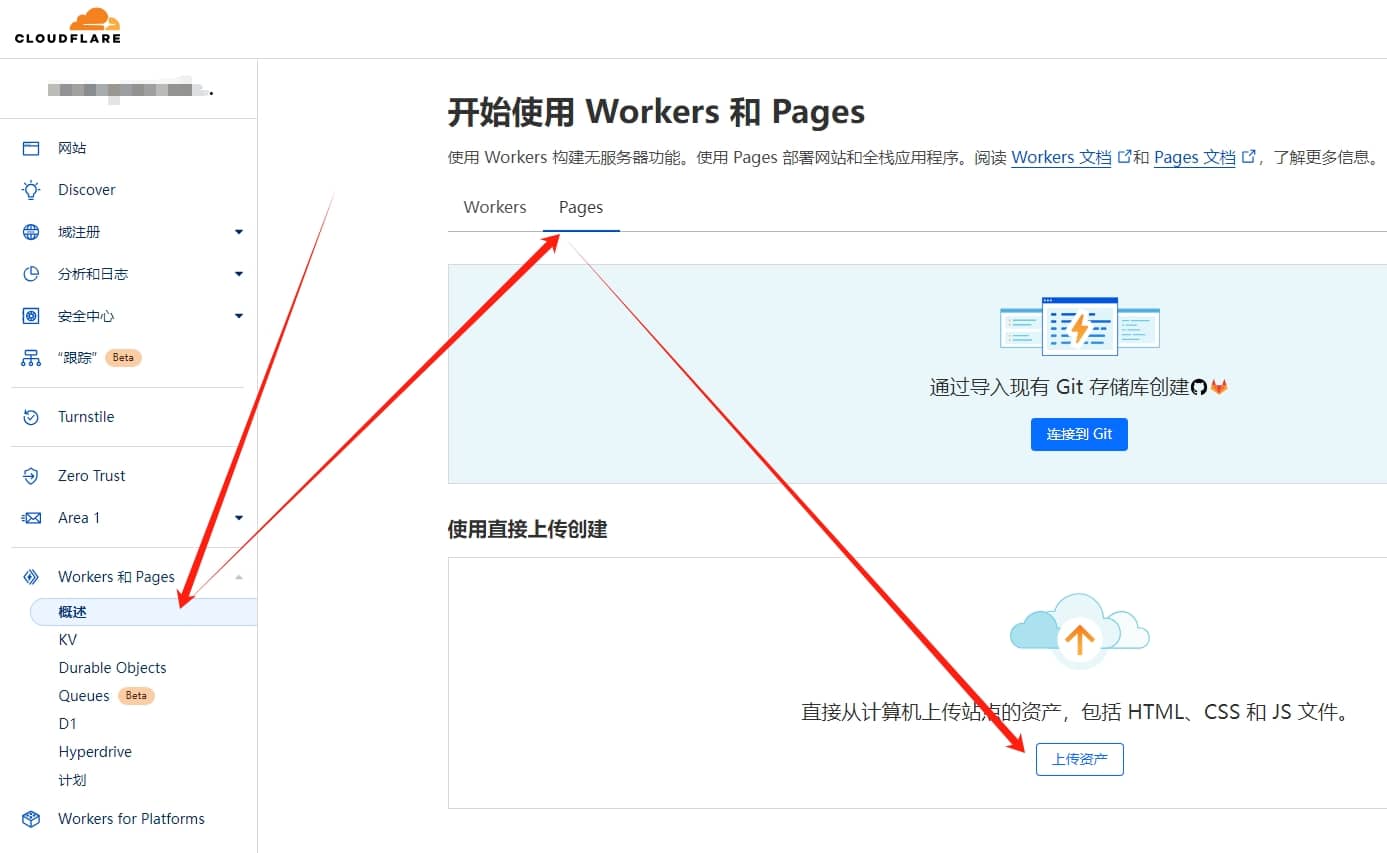The height and width of the screenshot is (853, 1387).
Task: Open the Pages 文档 link
Action: (1194, 157)
